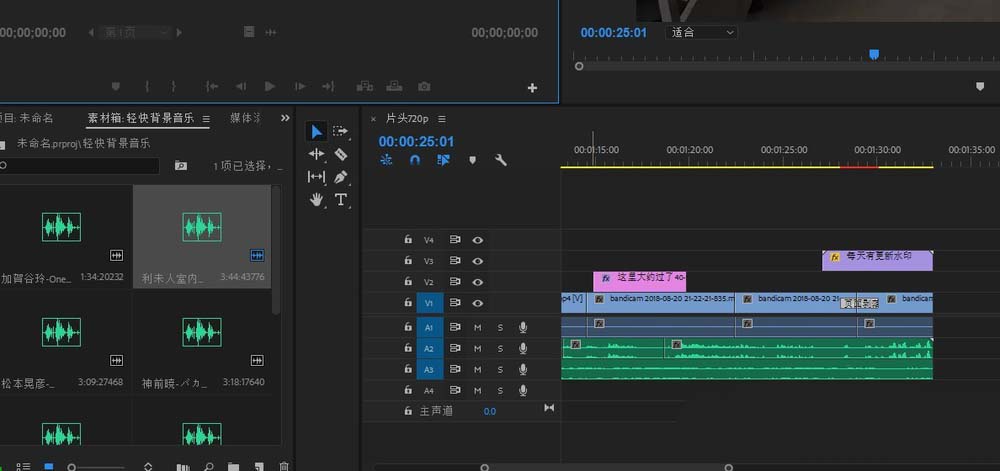Viewport: 1000px width, 471px height.
Task: Pick the Hand tool
Action: tap(316, 199)
